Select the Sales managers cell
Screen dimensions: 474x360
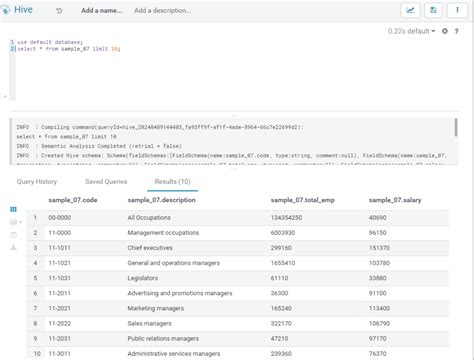149,323
